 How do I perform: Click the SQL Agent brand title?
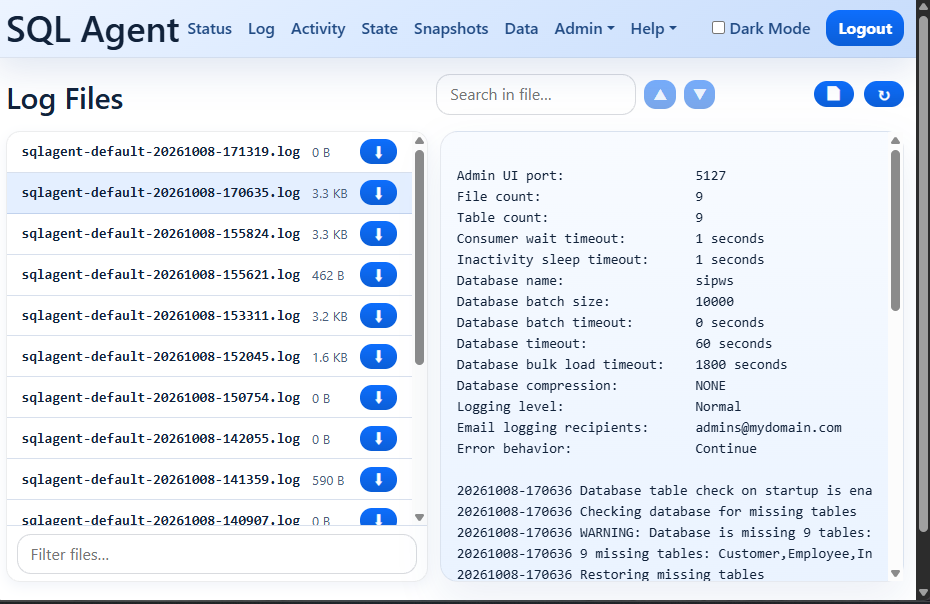coord(93,30)
